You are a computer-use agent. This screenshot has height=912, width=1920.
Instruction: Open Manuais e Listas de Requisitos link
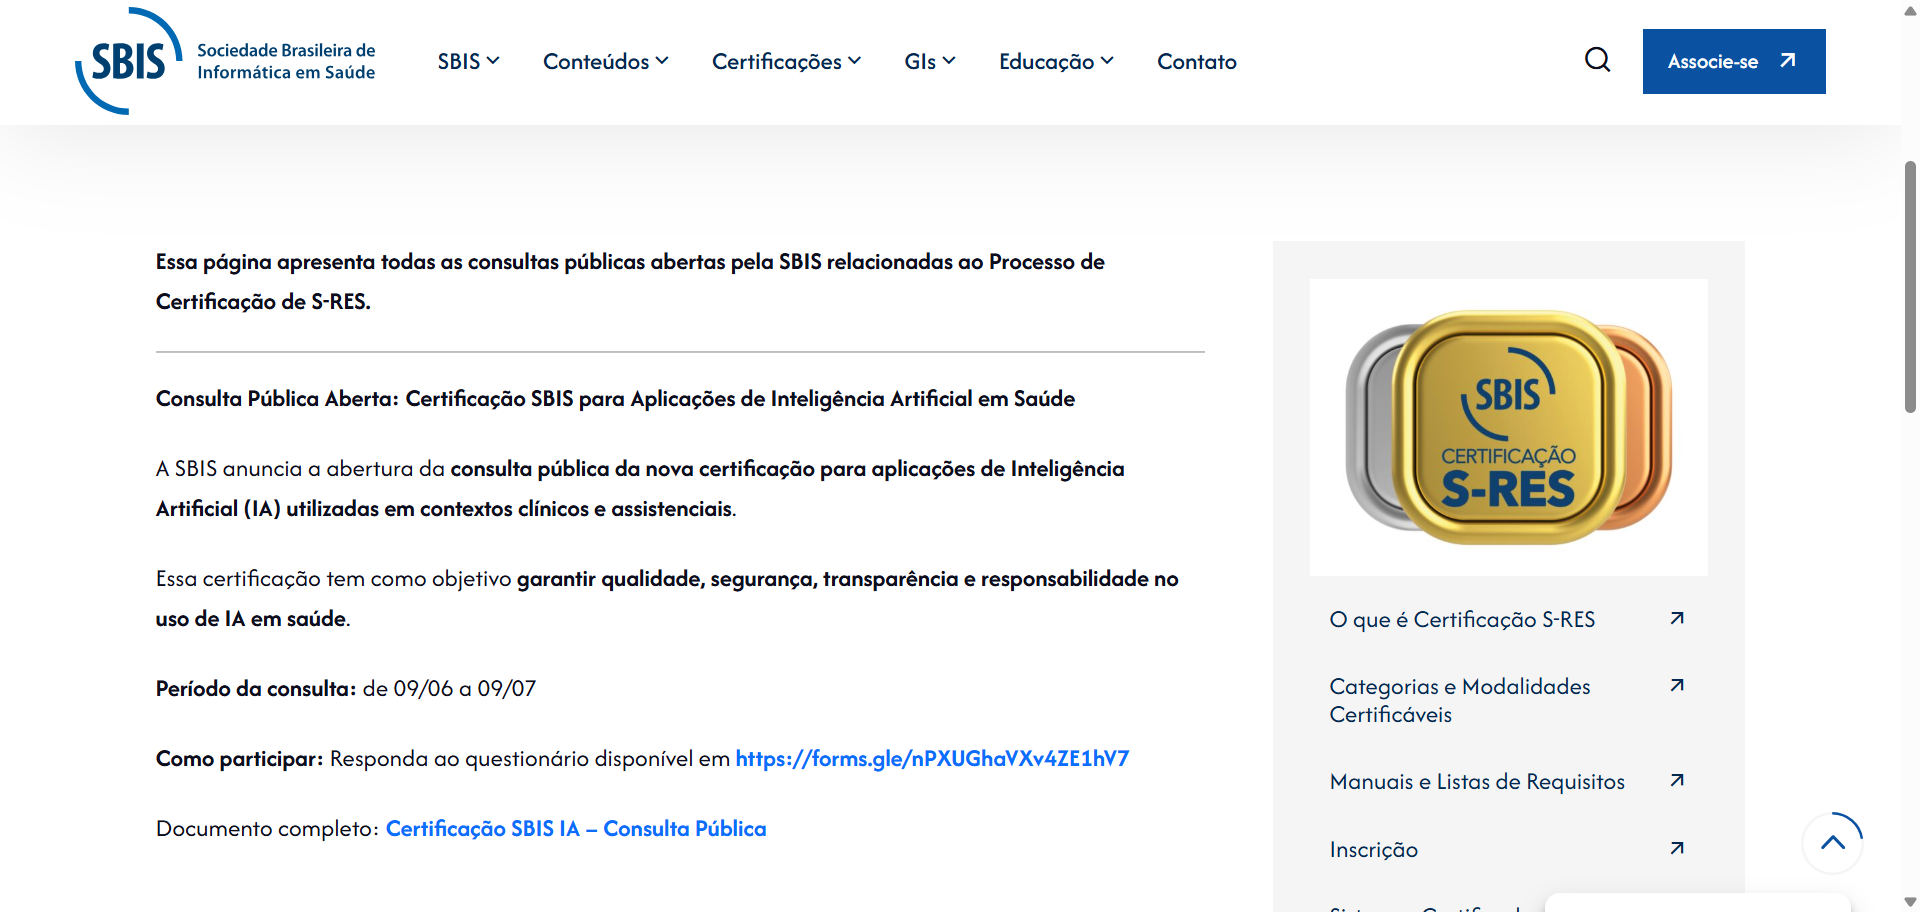[x=1477, y=782]
